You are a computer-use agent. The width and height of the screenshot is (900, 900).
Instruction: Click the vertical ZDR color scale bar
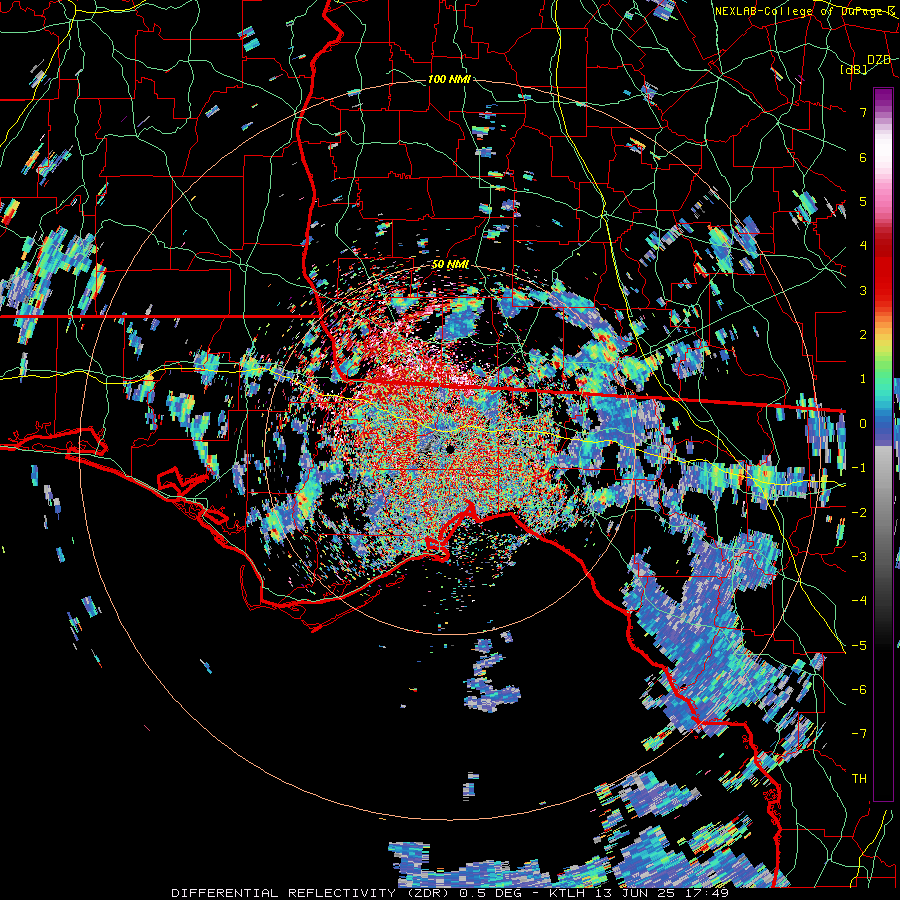click(x=883, y=445)
